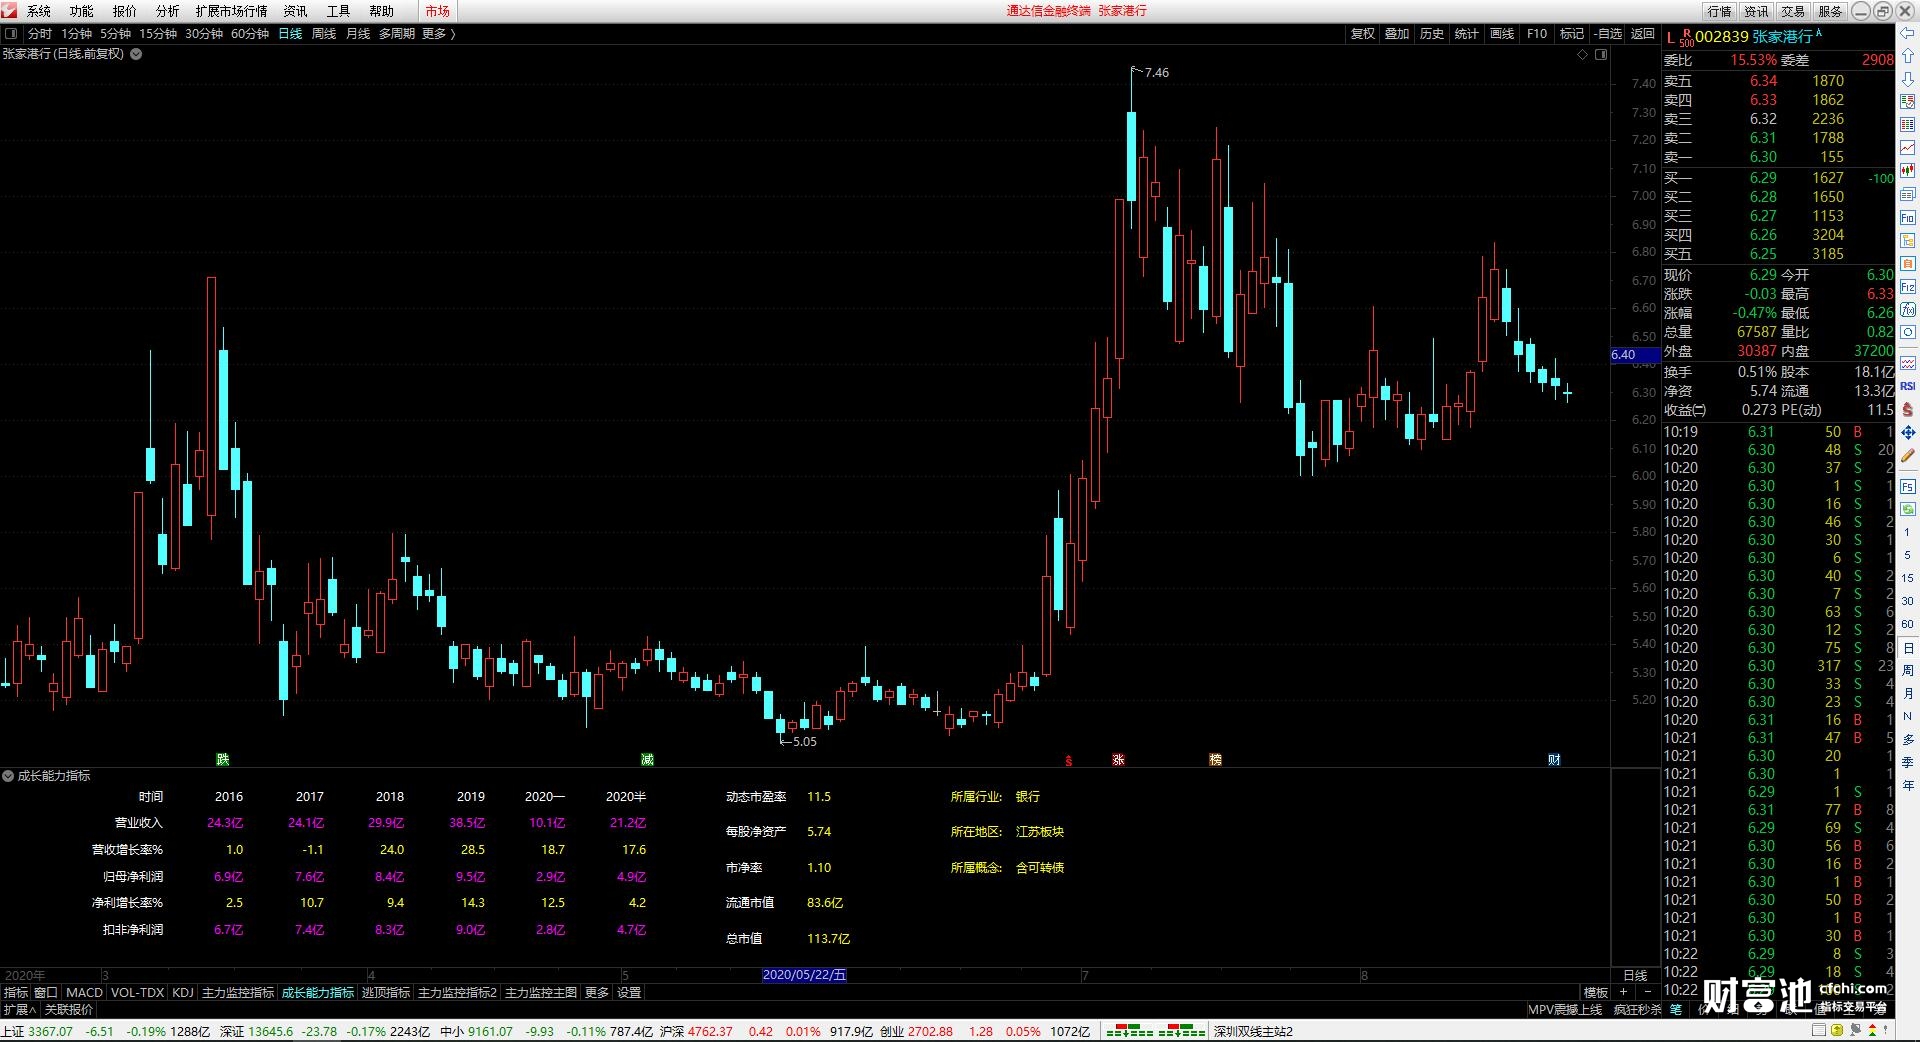Viewport: 1920px width, 1042px height.
Task: Expand the chart title settings circle dropdown
Action: click(136, 54)
